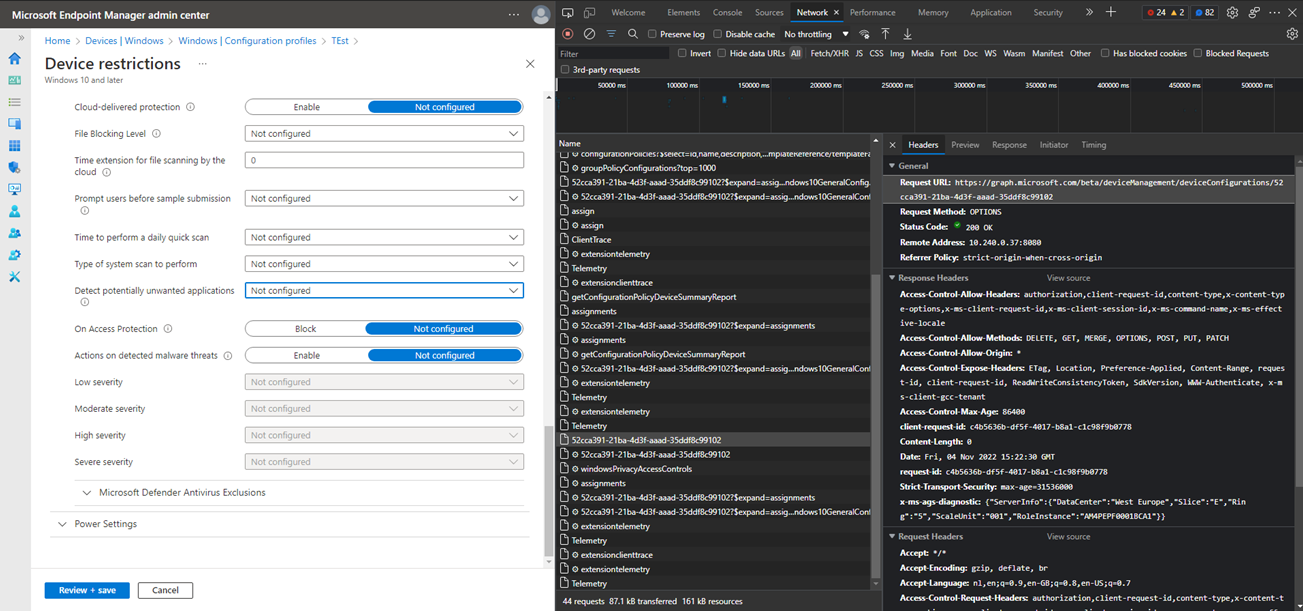This screenshot has height=611, width=1303.
Task: Toggle the network filter funnel icon
Action: tap(611, 34)
